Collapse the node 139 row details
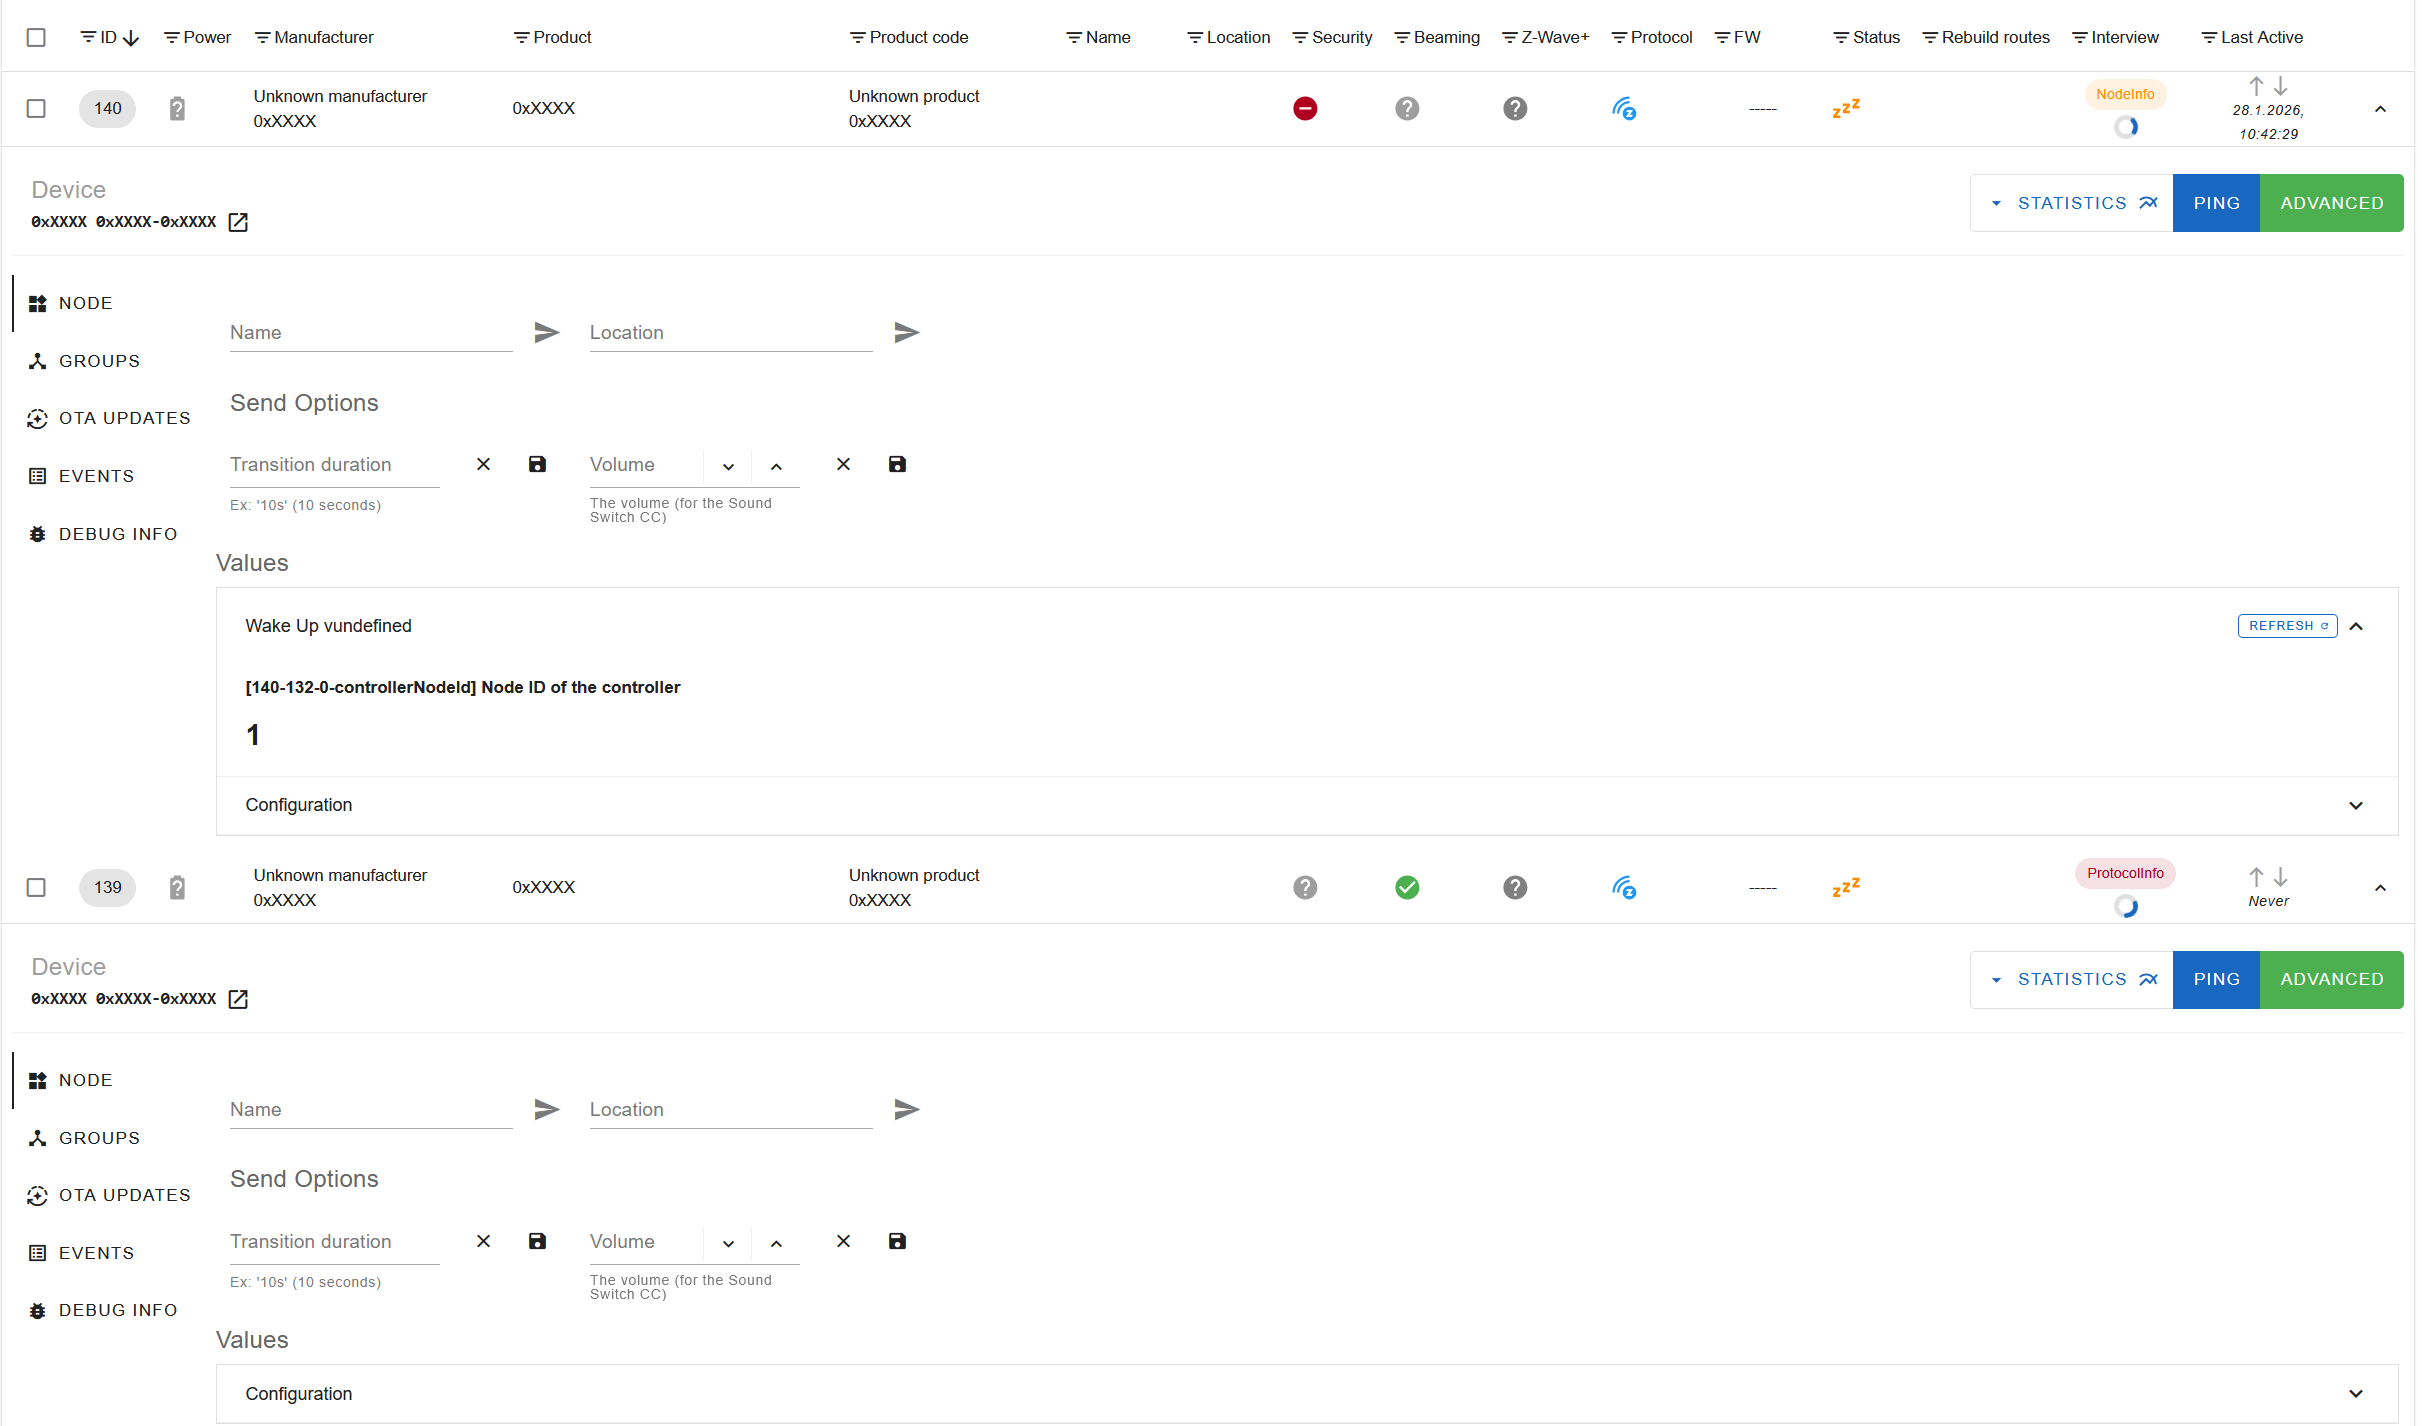Viewport: 2426px width, 1426px height. coord(2379,887)
